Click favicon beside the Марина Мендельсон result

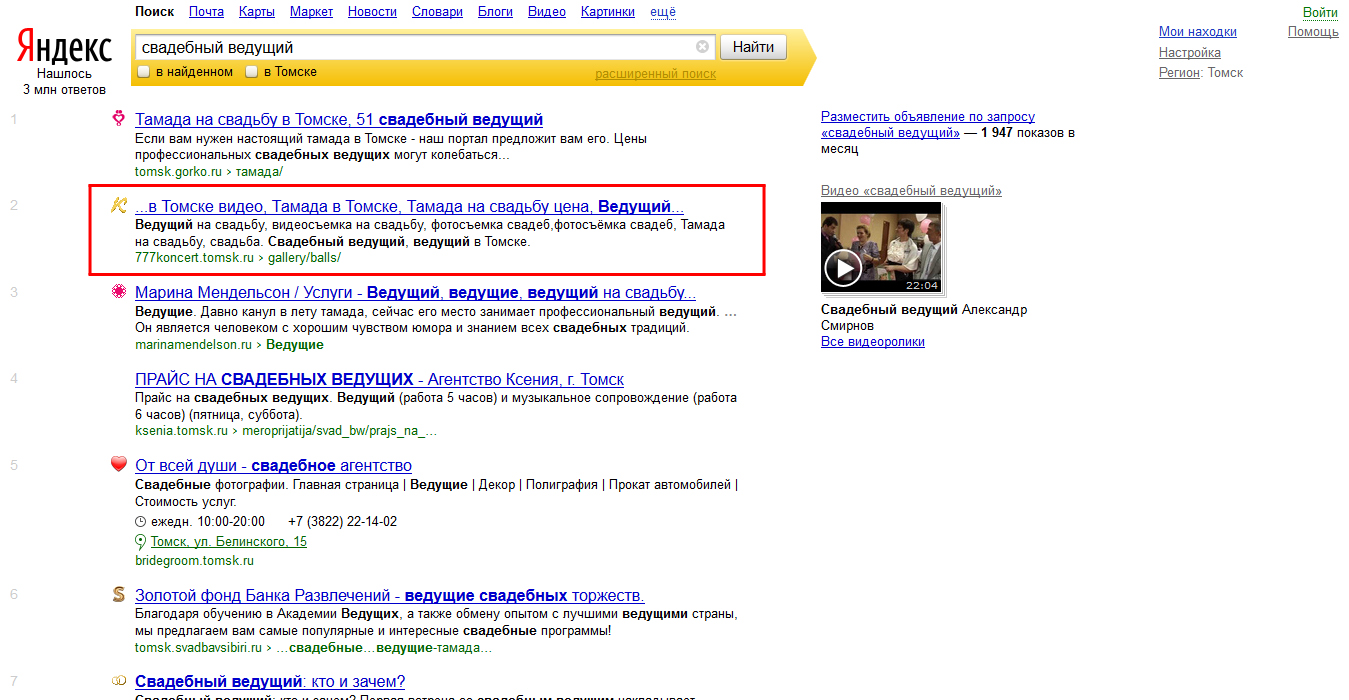(x=119, y=292)
